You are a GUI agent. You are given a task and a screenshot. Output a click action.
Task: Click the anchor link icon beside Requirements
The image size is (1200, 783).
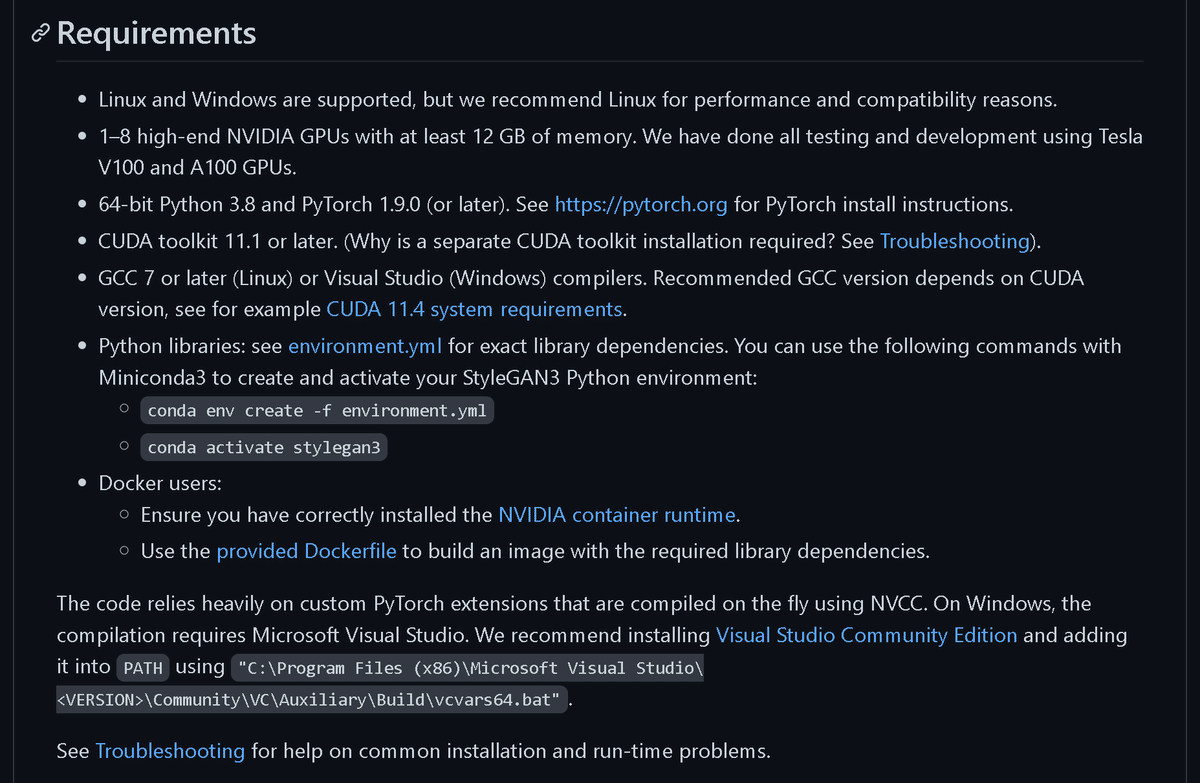click(40, 34)
